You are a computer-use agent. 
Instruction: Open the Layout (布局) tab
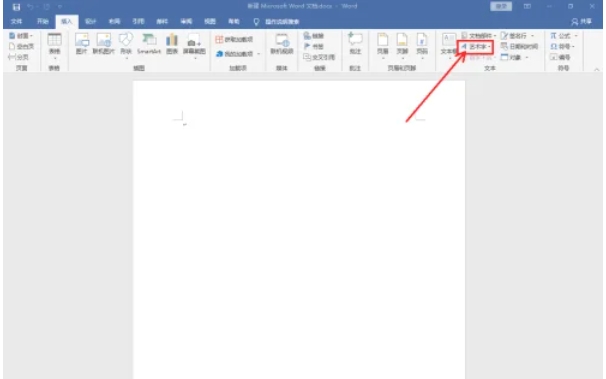[114, 22]
